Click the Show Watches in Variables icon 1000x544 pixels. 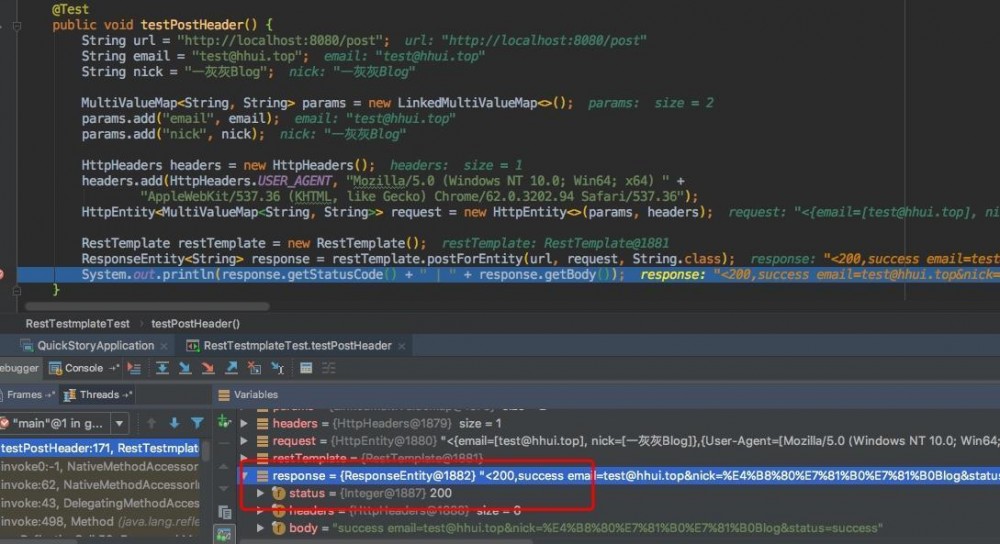[224, 534]
